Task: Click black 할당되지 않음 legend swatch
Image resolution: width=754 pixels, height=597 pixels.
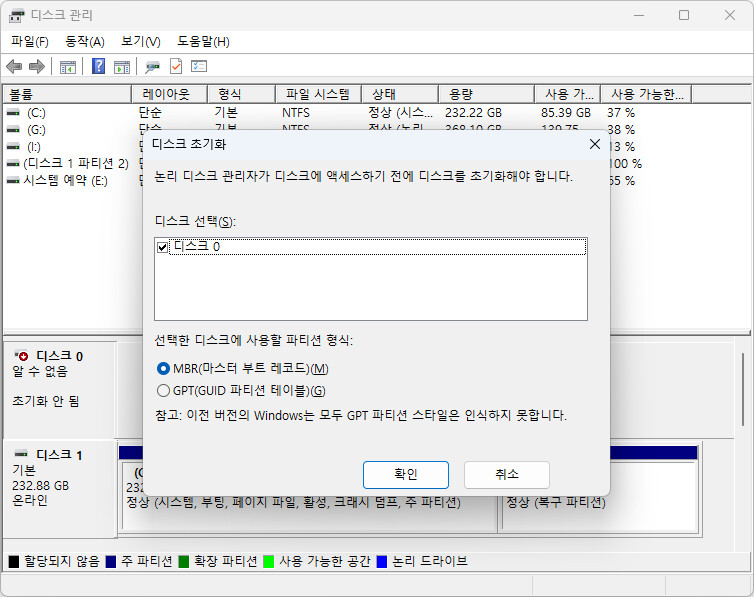Action: coord(14,561)
